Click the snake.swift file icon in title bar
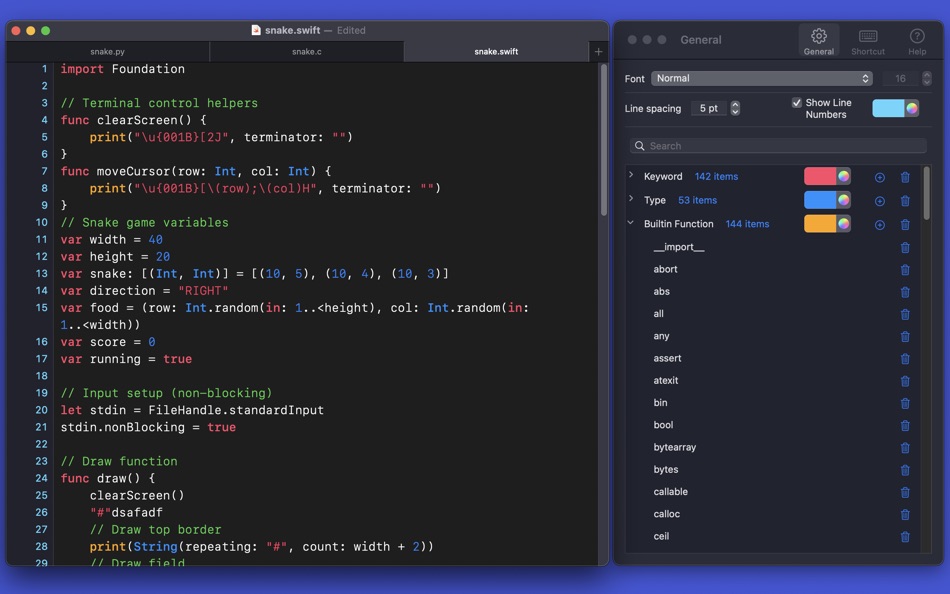Screen dimensions: 950x594 256,30
